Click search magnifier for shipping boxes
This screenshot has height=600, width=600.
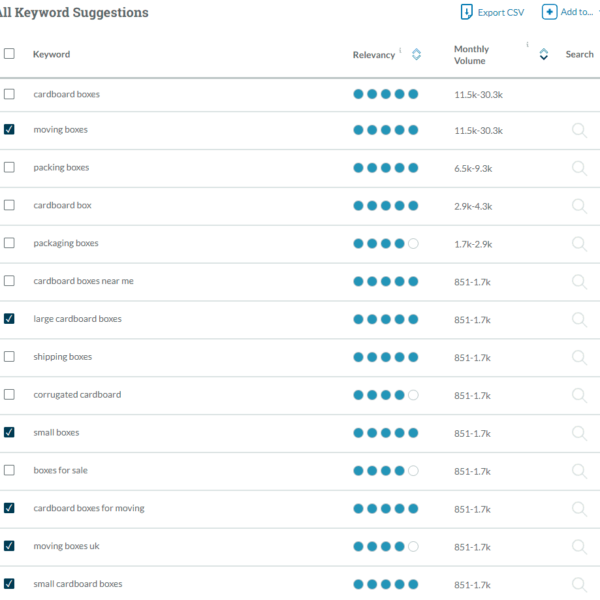click(x=579, y=357)
